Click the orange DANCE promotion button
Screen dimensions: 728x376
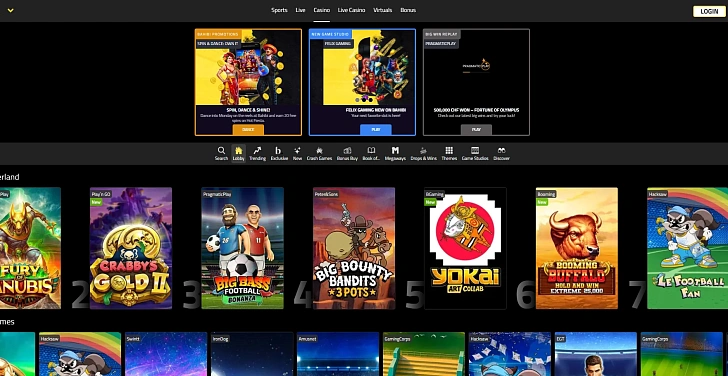(x=248, y=130)
